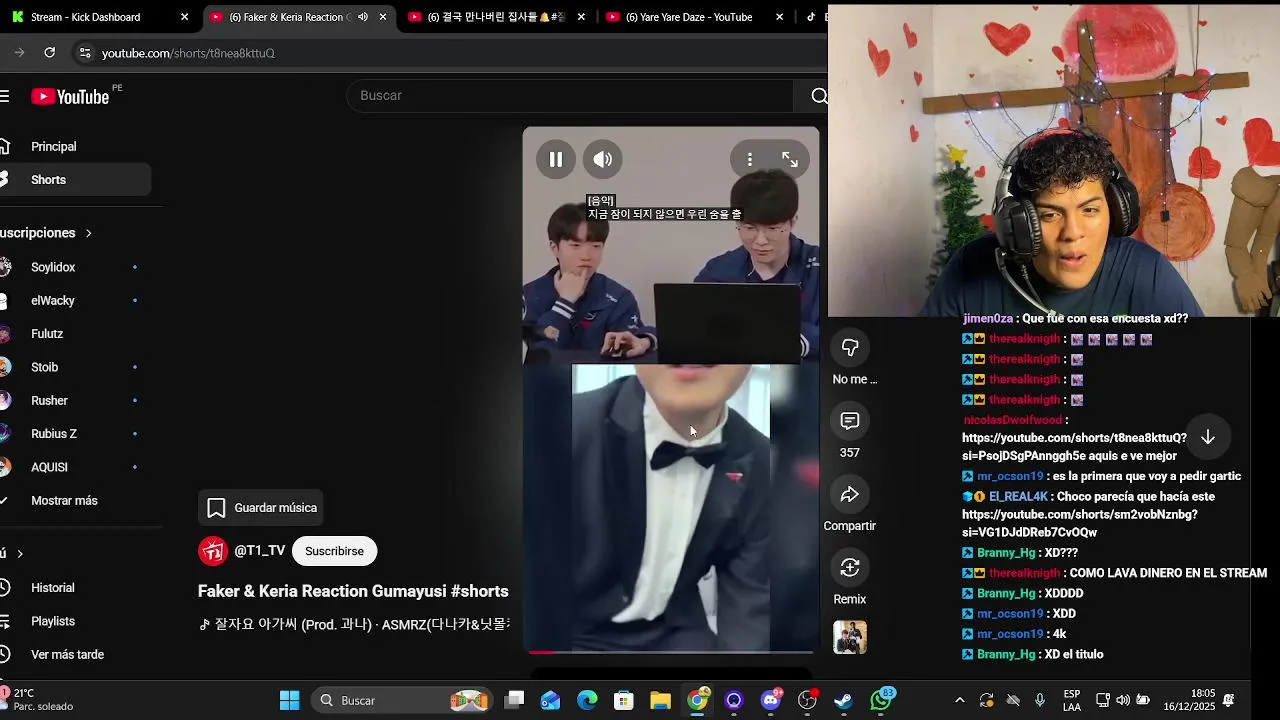Mute audio on Faker & Keria tab

pos(363,17)
